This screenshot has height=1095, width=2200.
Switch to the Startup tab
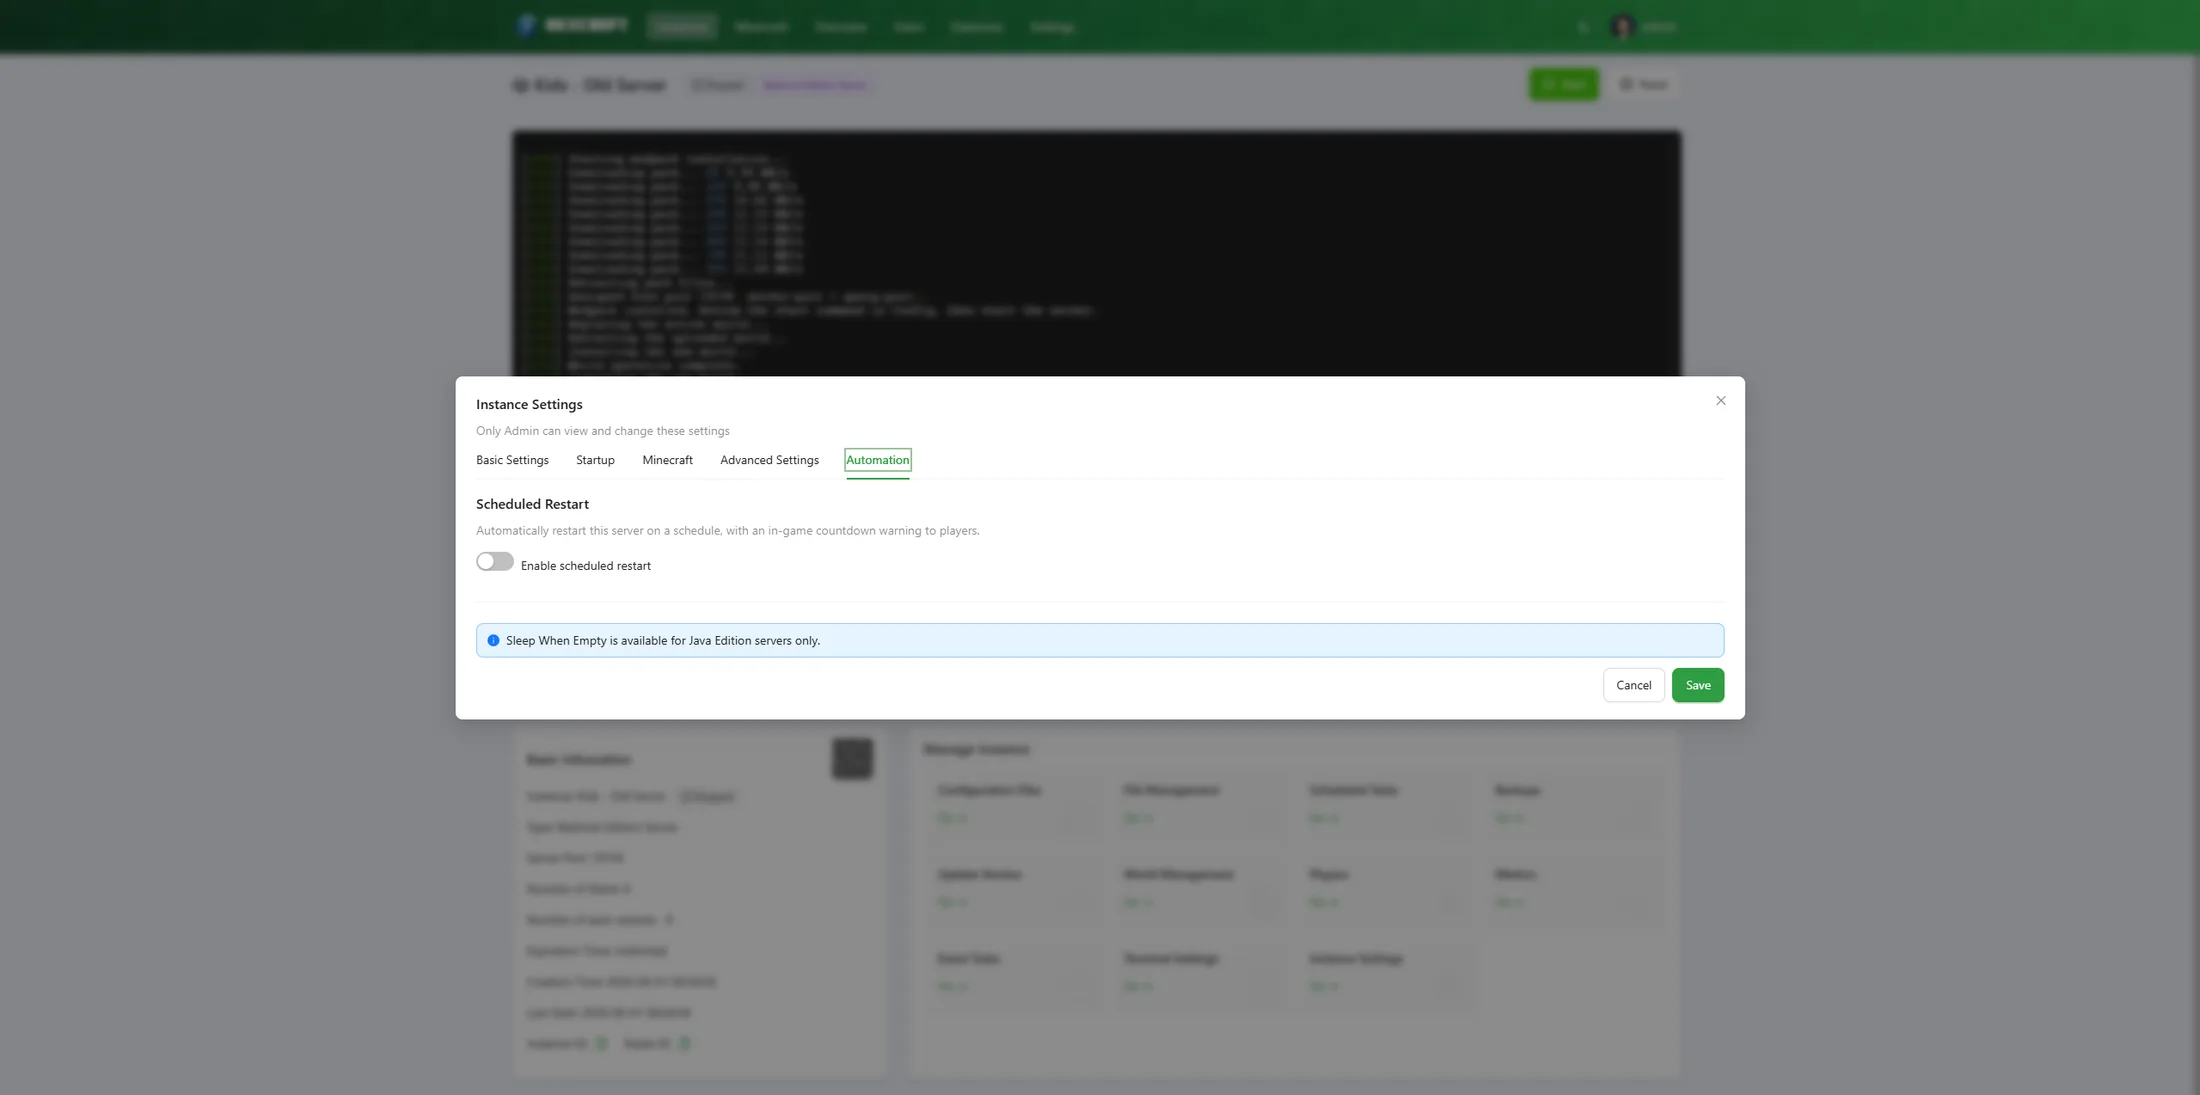coord(595,460)
